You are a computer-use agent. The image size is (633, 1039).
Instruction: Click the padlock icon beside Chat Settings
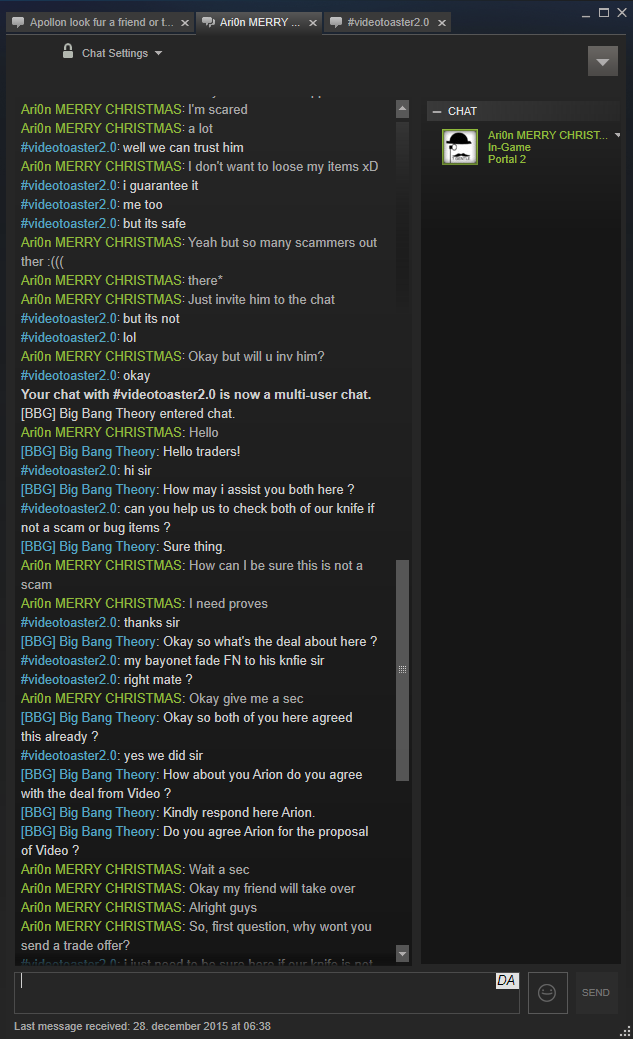click(x=68, y=51)
